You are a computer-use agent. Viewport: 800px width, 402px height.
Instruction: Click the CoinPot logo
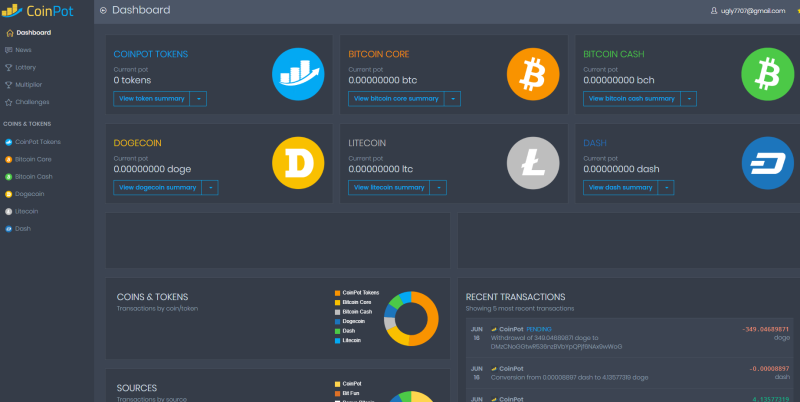point(38,10)
